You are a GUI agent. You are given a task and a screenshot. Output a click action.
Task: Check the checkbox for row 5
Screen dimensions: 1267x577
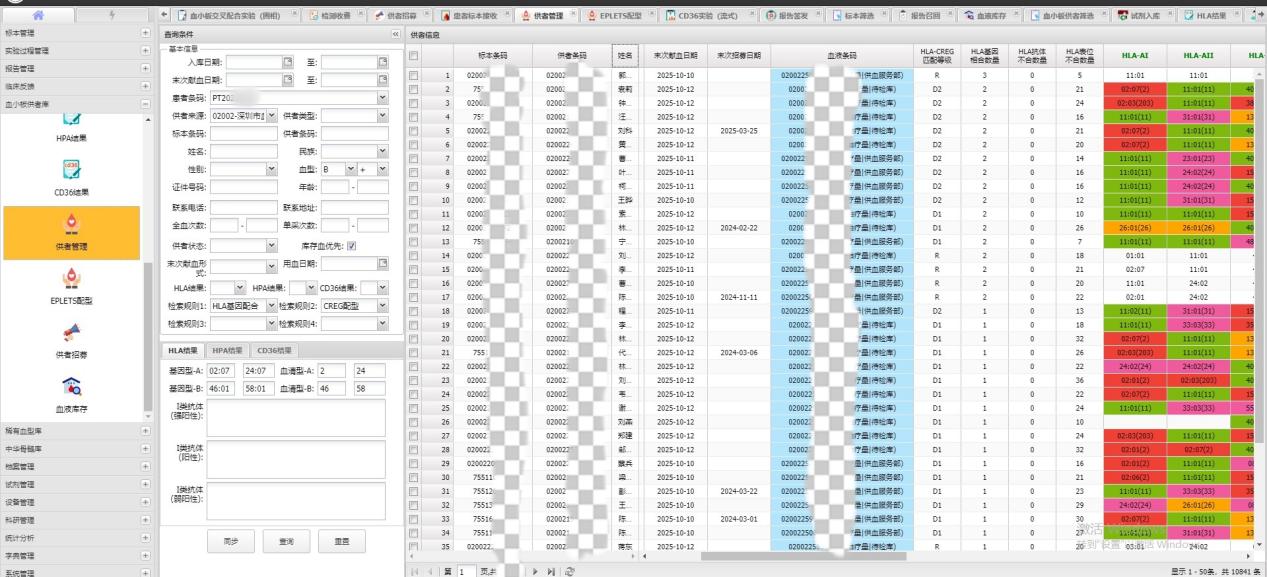point(414,130)
